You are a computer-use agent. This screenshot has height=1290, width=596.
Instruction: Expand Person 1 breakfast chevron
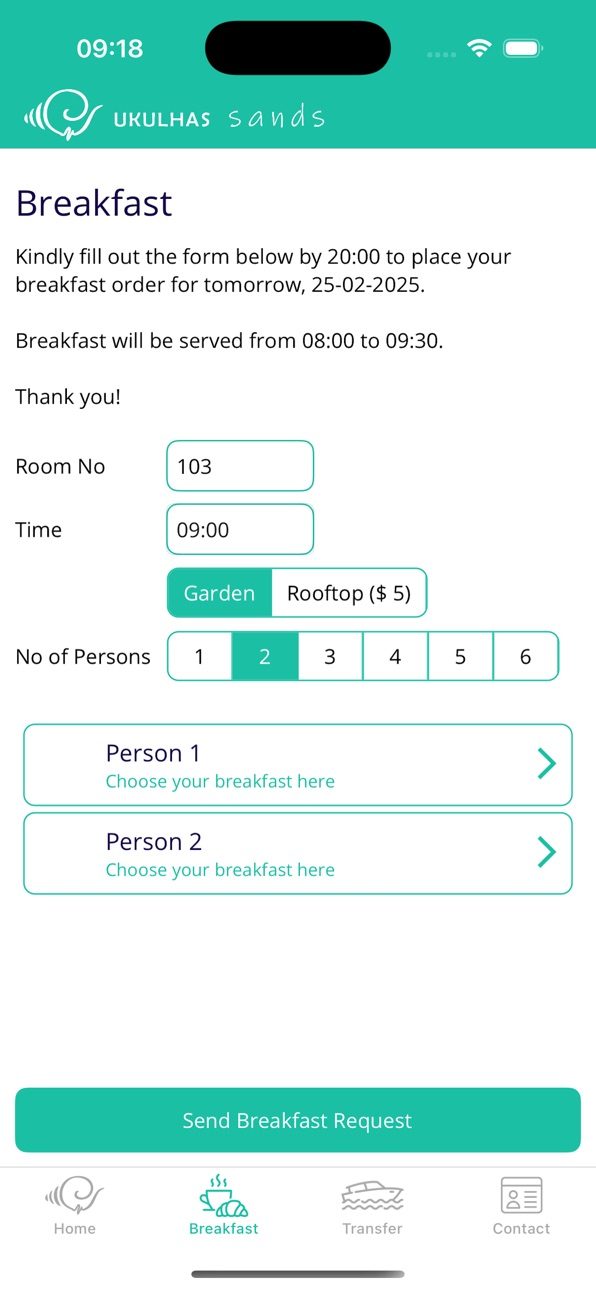coord(547,764)
